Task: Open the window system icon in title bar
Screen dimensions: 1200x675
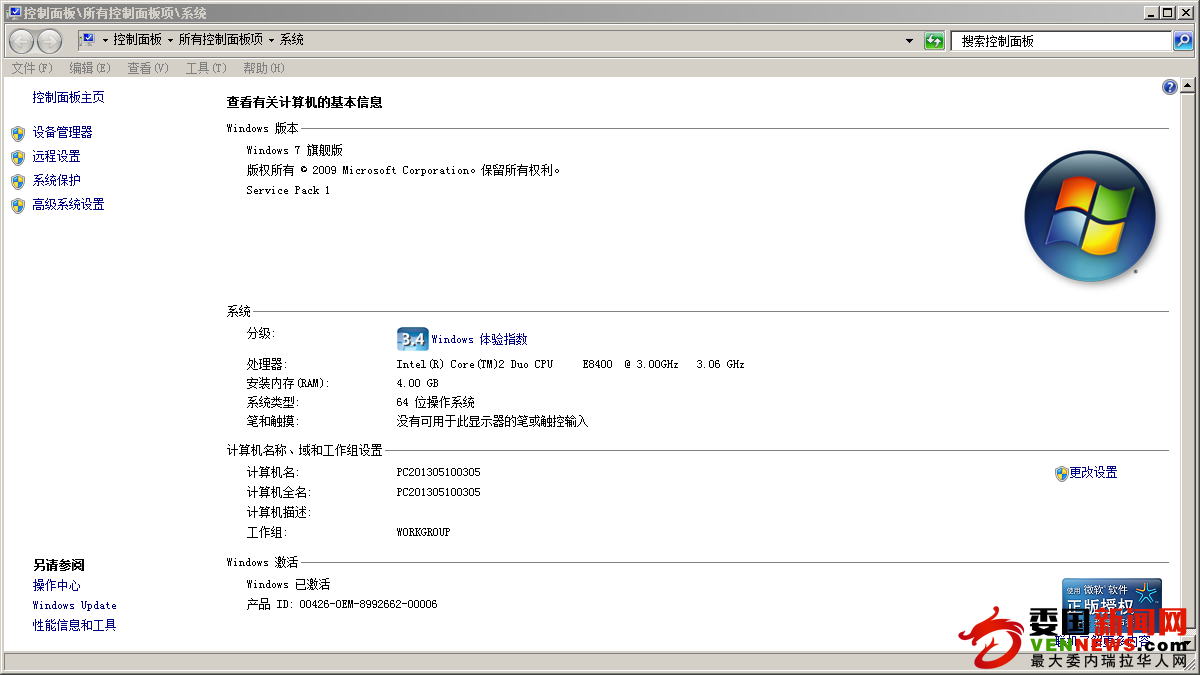Action: click(x=14, y=13)
